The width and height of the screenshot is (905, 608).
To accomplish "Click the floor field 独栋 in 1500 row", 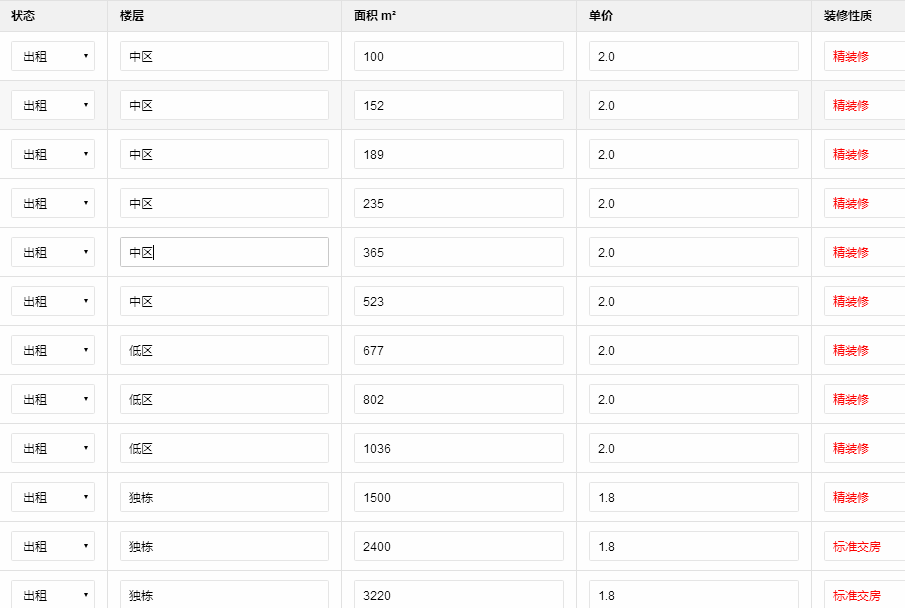I will point(224,497).
